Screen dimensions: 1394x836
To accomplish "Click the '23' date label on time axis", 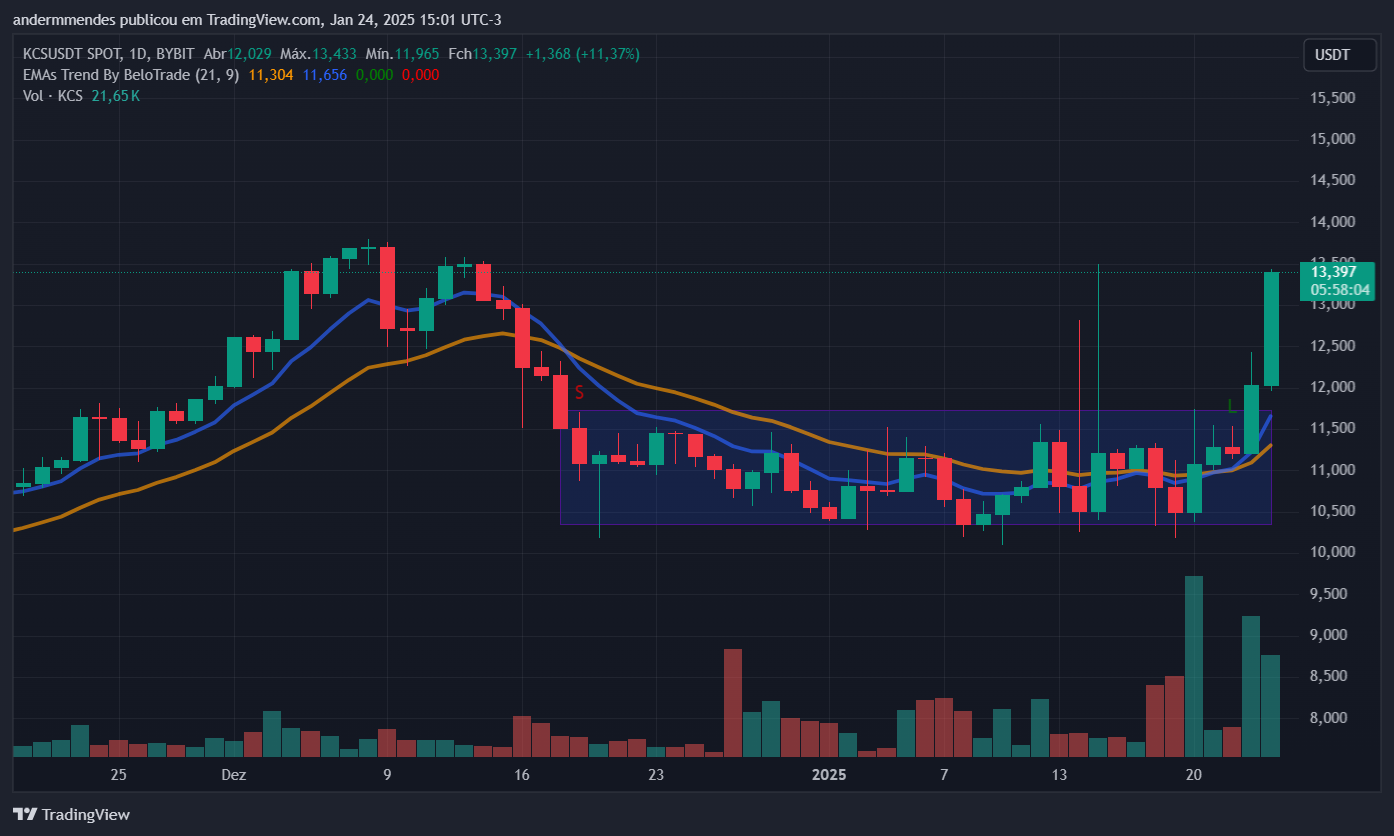I will (x=656, y=775).
